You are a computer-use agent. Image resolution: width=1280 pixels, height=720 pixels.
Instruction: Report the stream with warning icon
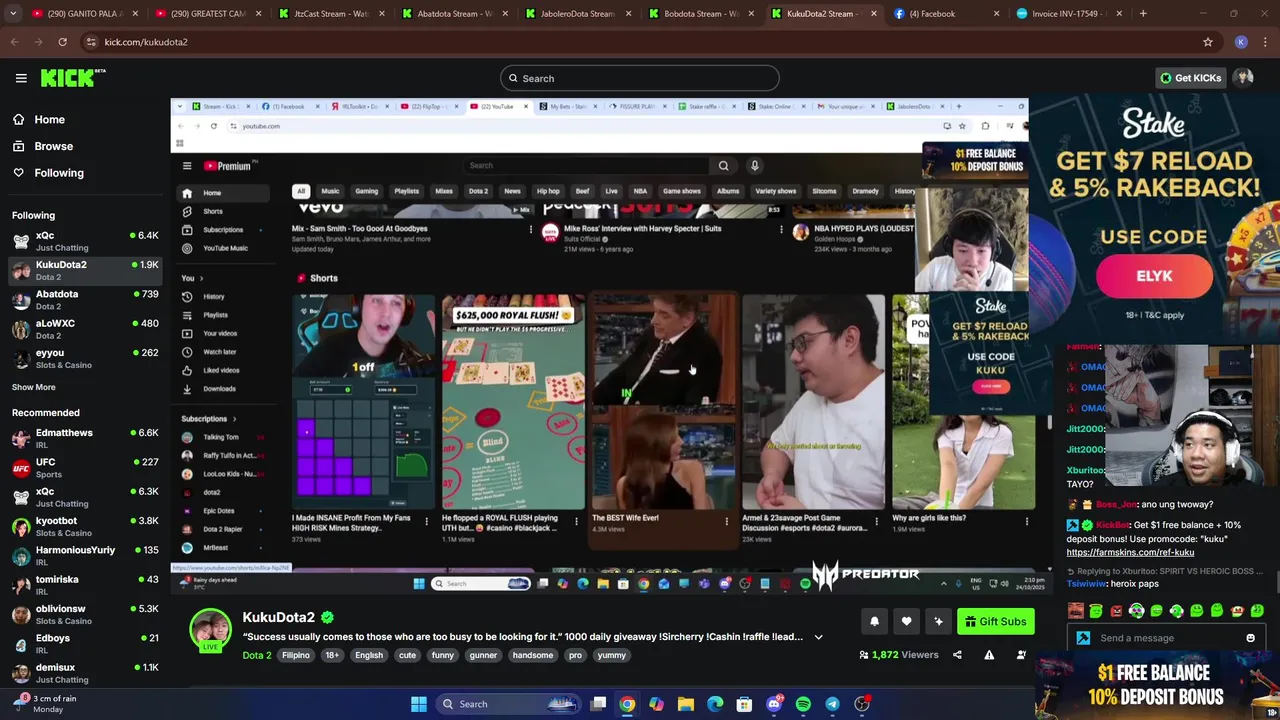click(989, 655)
